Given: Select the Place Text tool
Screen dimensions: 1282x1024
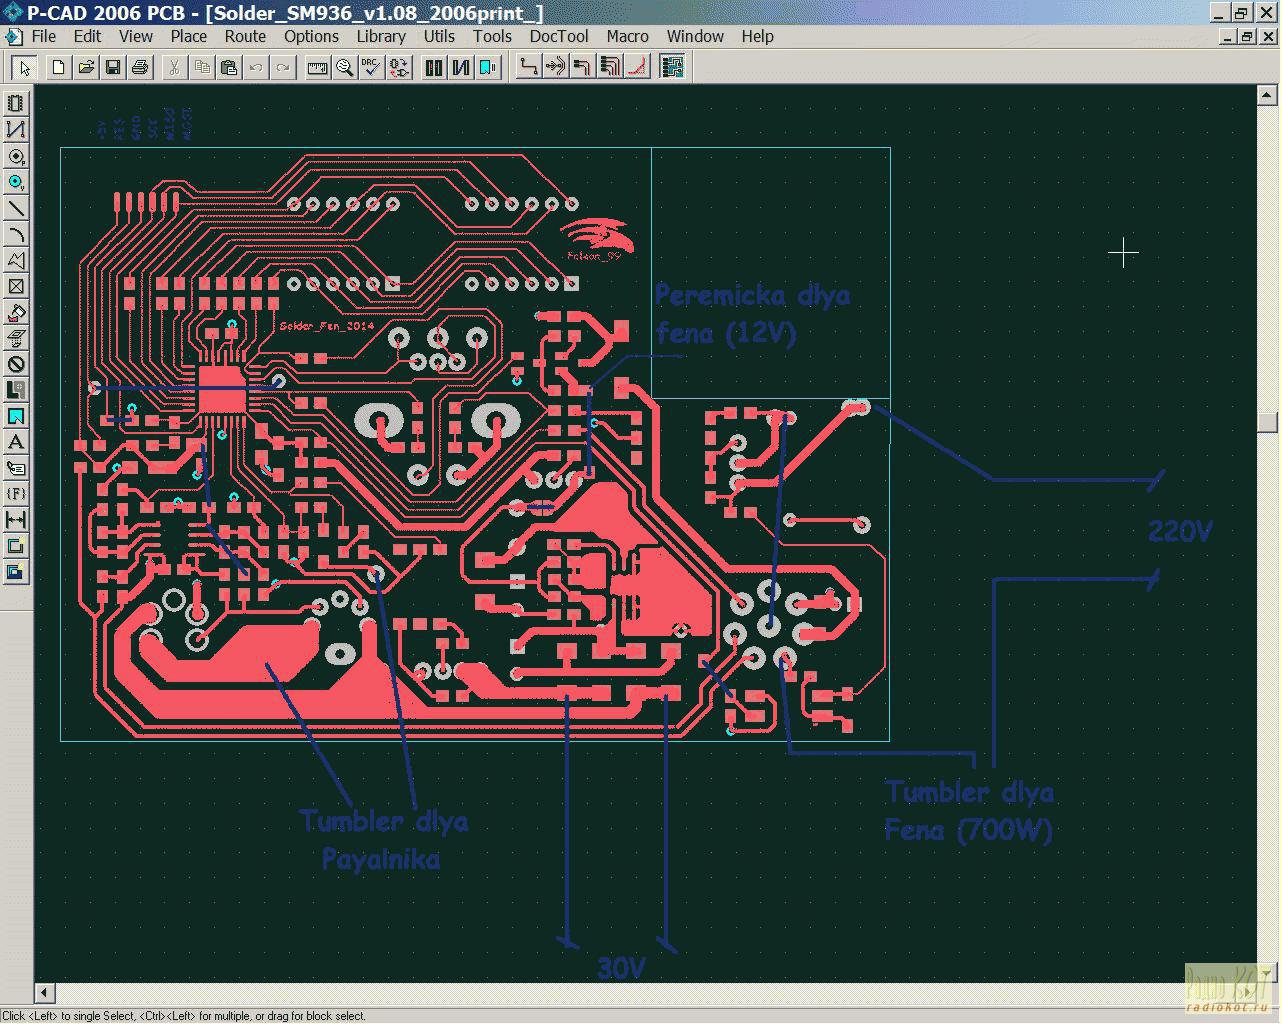Looking at the screenshot, I should coord(16,442).
